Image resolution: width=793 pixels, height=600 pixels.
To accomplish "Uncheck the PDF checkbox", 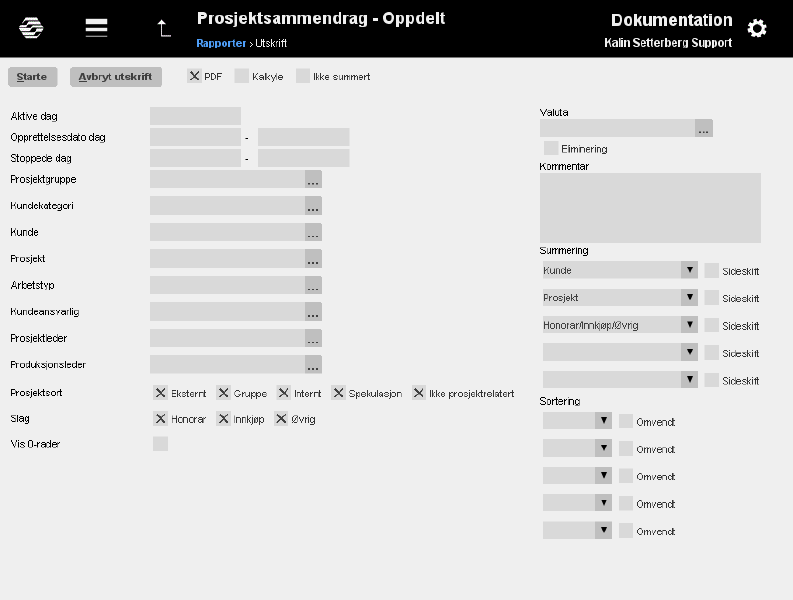I will [194, 76].
